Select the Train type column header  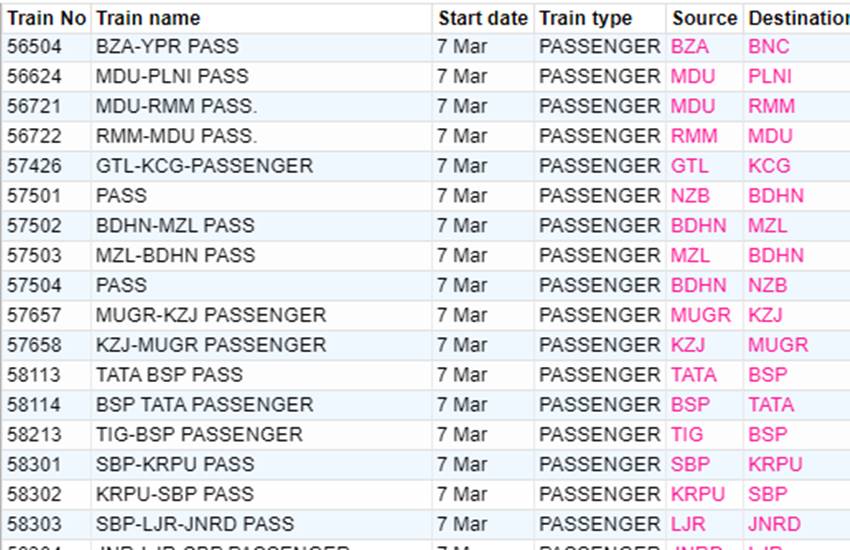585,18
